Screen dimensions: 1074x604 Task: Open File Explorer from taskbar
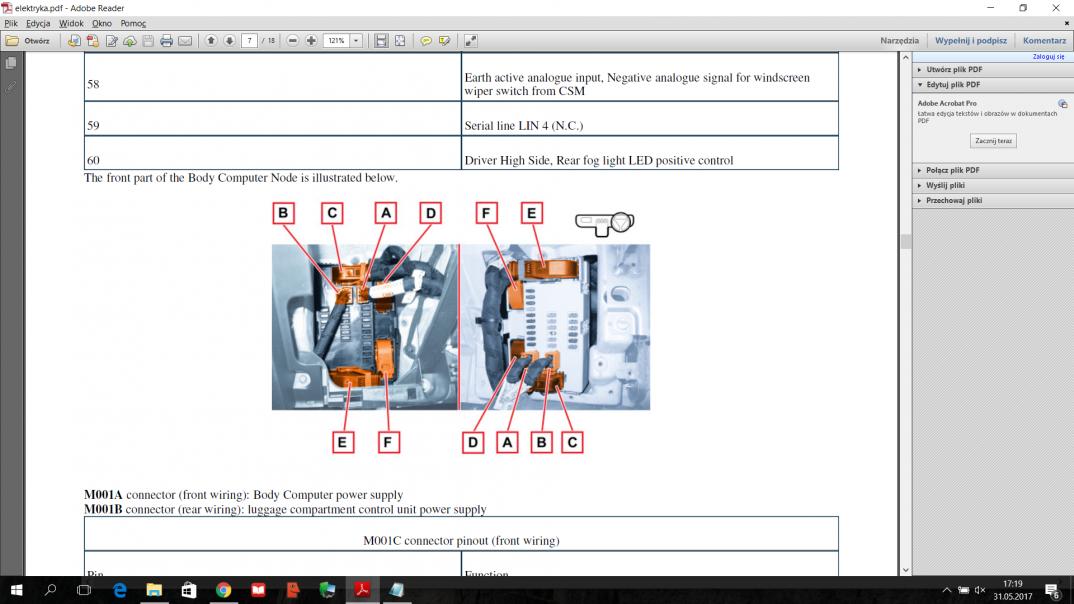point(154,590)
